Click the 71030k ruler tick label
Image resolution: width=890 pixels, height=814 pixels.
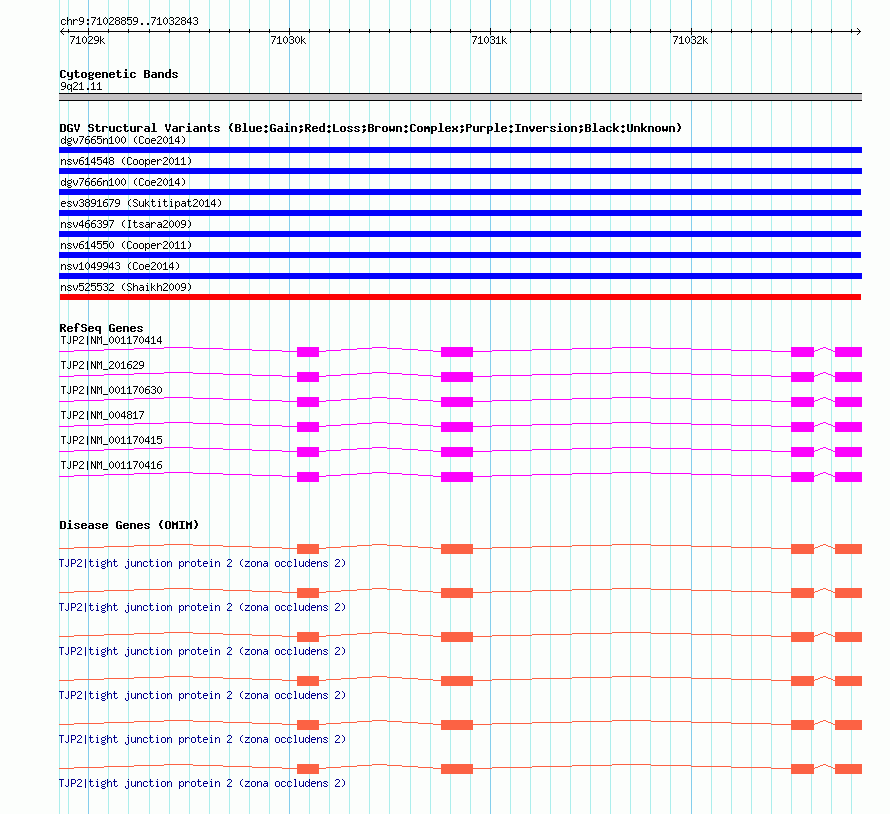pyautogui.click(x=288, y=40)
